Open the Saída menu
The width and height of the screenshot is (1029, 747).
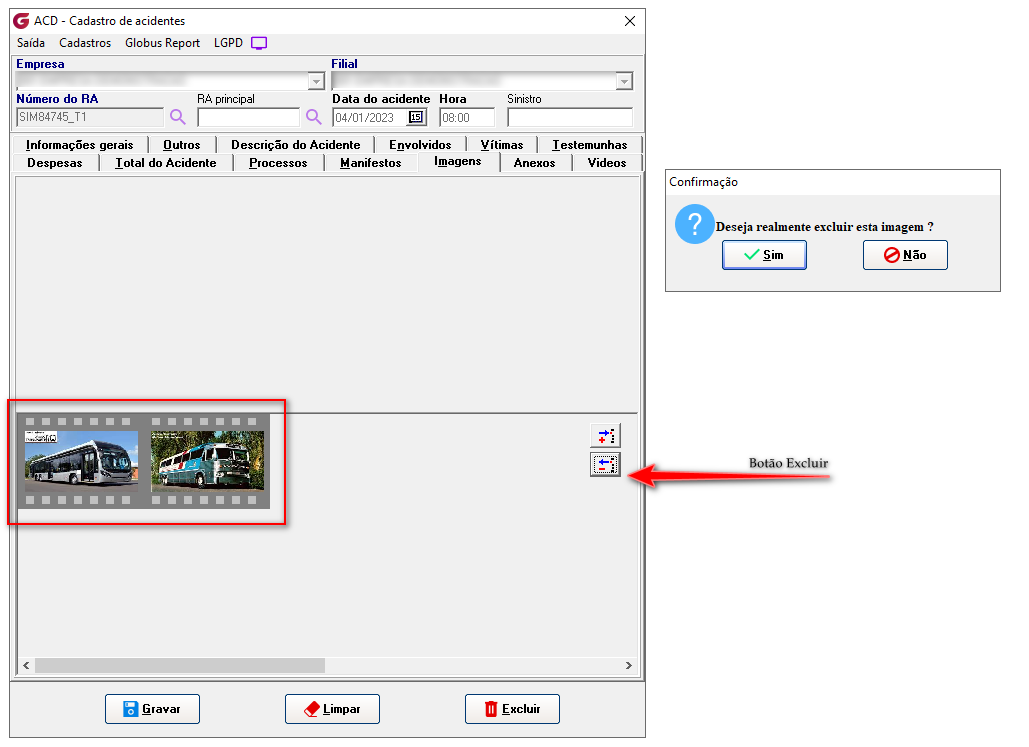pos(31,43)
